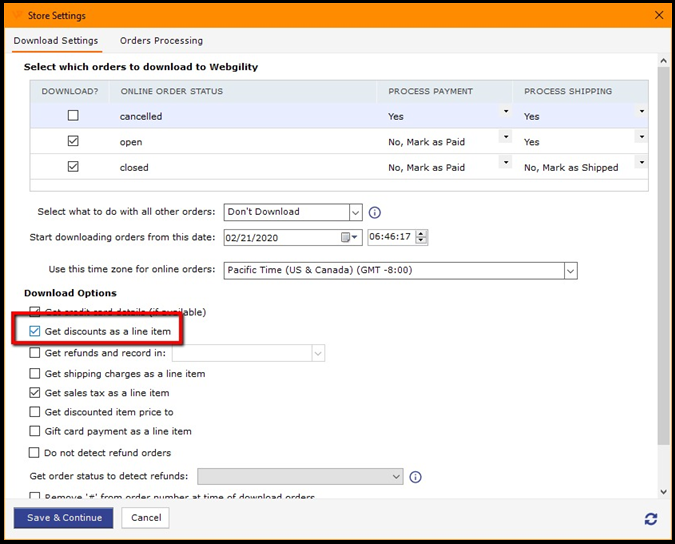
Task: Enable Gift card payment as a line item
Action: pyautogui.click(x=36, y=432)
